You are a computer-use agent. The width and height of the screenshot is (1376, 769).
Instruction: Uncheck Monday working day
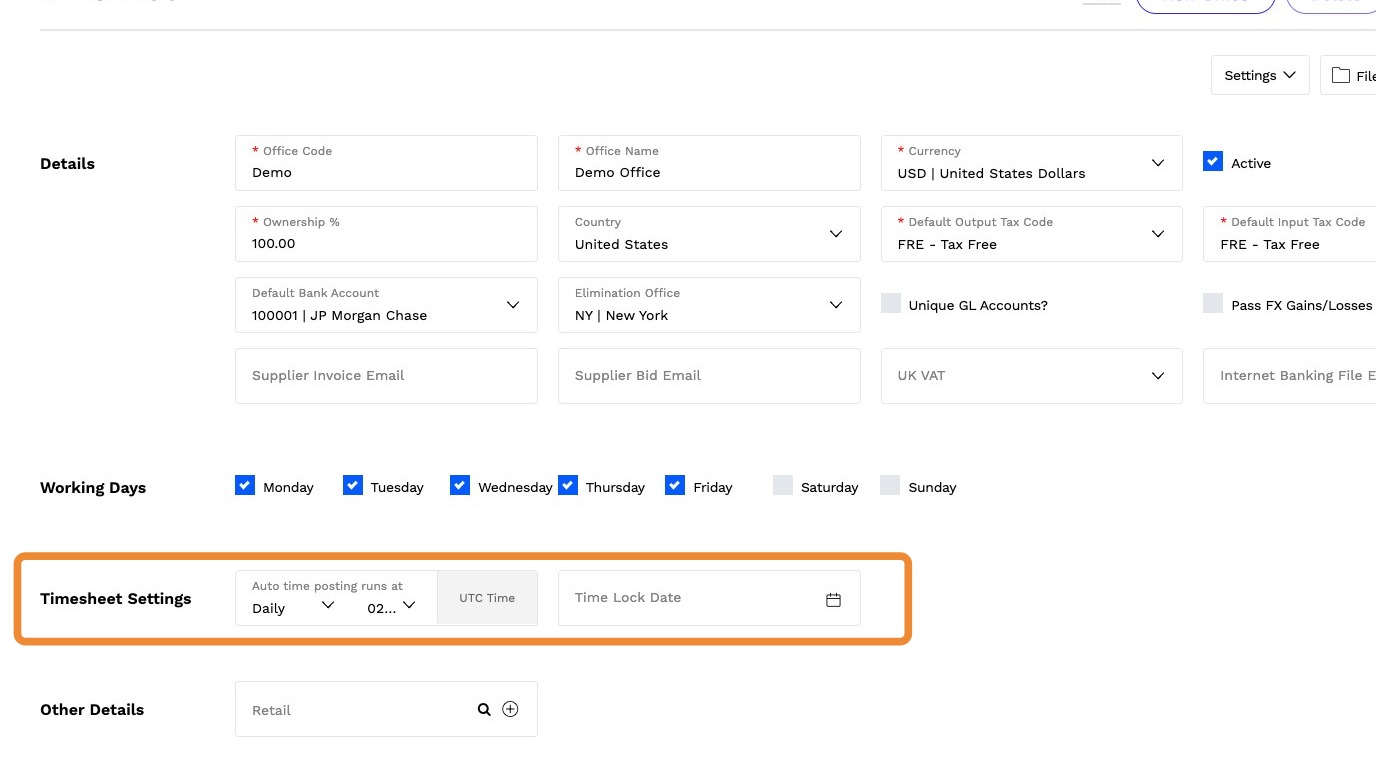pos(245,486)
